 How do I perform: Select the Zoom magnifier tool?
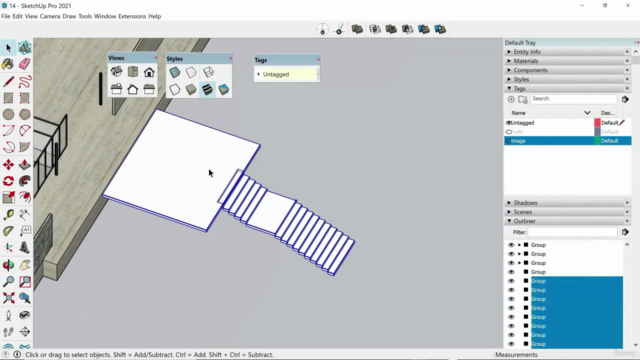[8, 282]
